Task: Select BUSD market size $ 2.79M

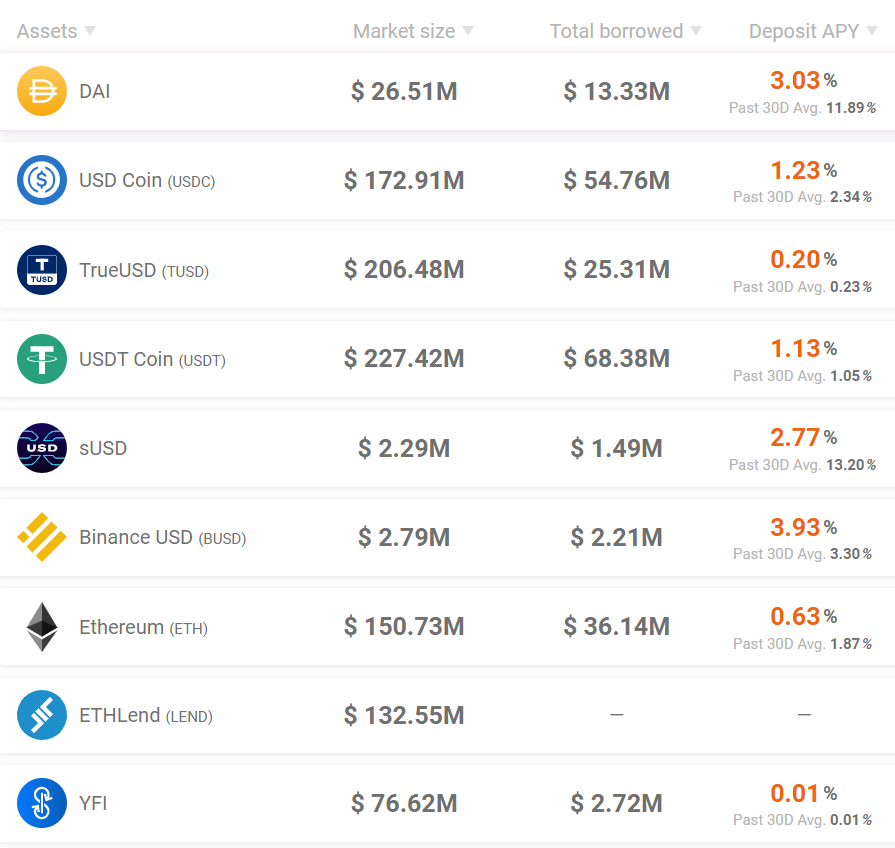Action: 404,537
